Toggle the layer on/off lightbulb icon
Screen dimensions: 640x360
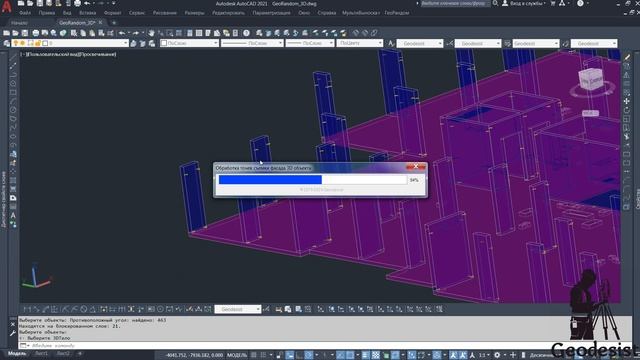point(16,43)
